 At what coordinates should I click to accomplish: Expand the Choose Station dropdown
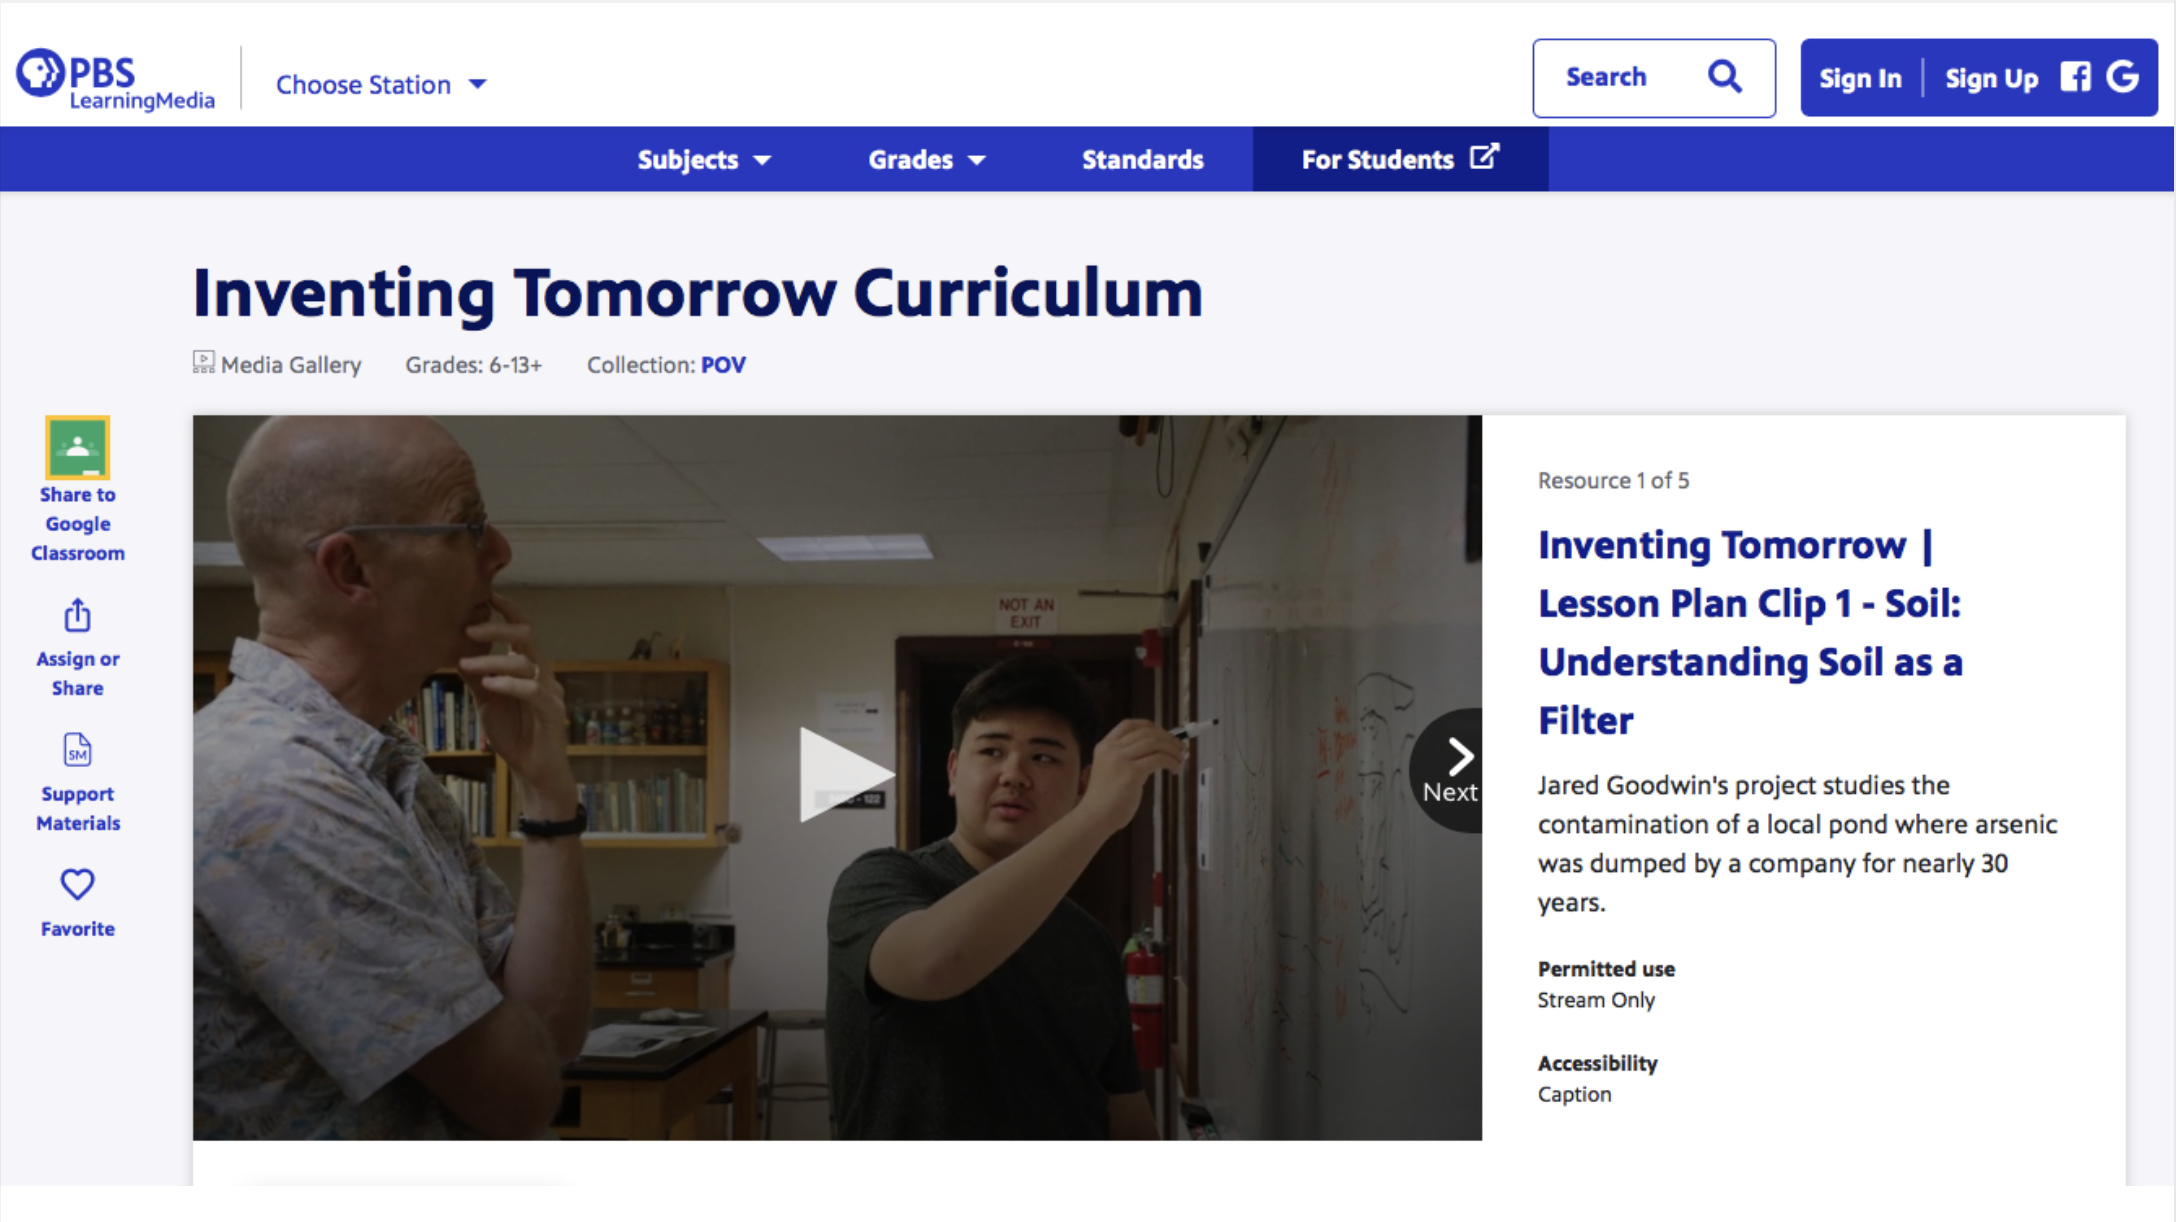pyautogui.click(x=381, y=85)
